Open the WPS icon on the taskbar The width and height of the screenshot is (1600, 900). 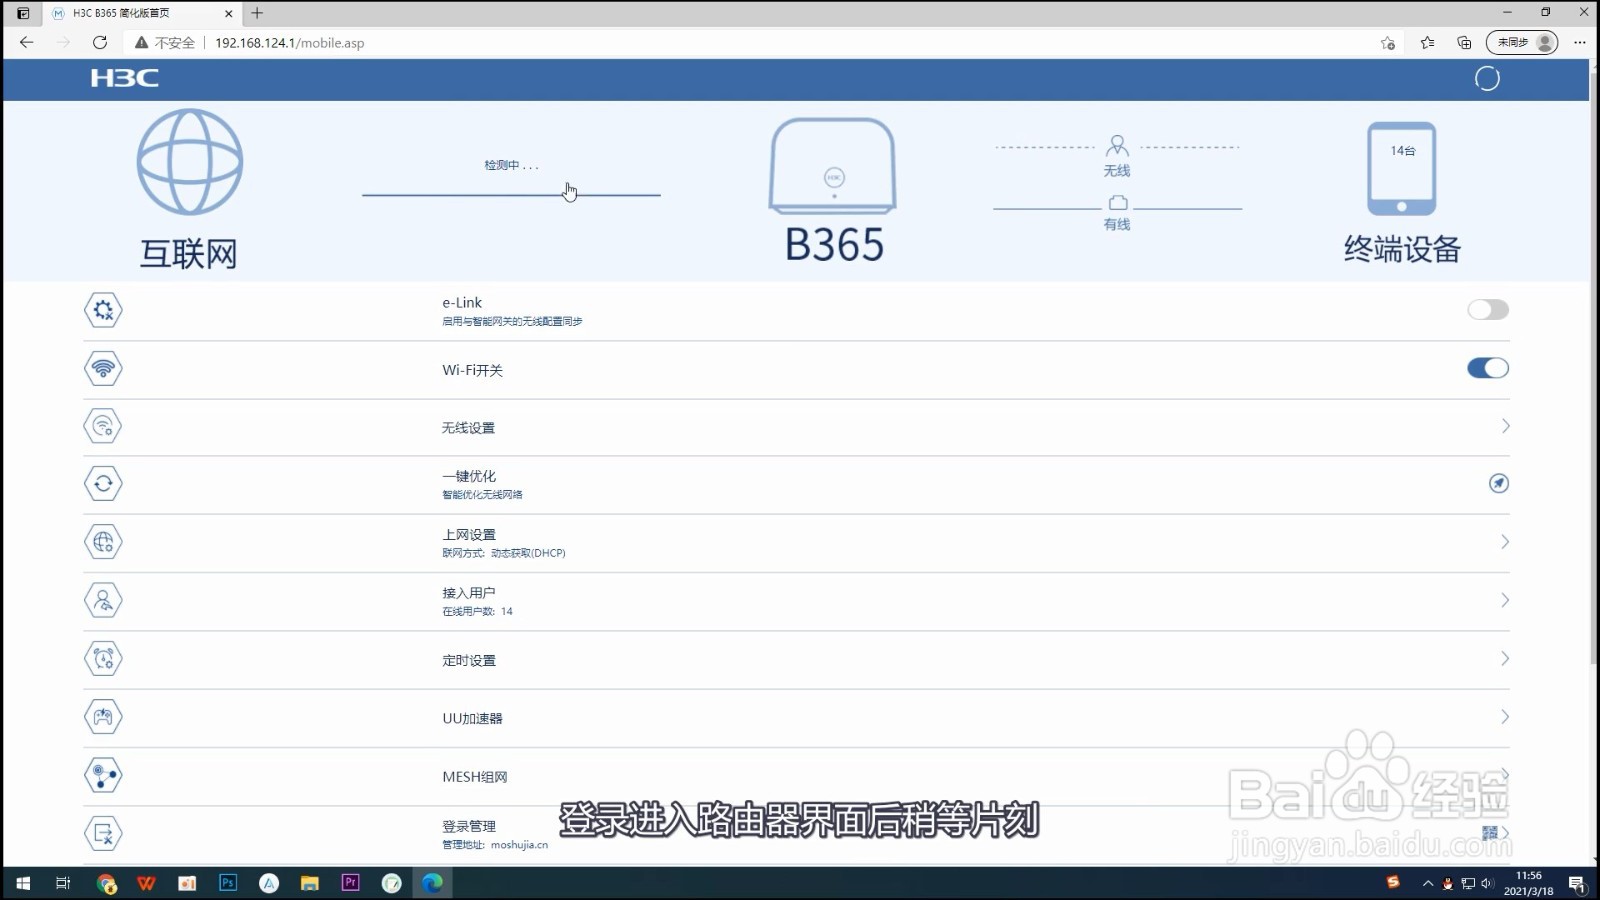(x=147, y=883)
